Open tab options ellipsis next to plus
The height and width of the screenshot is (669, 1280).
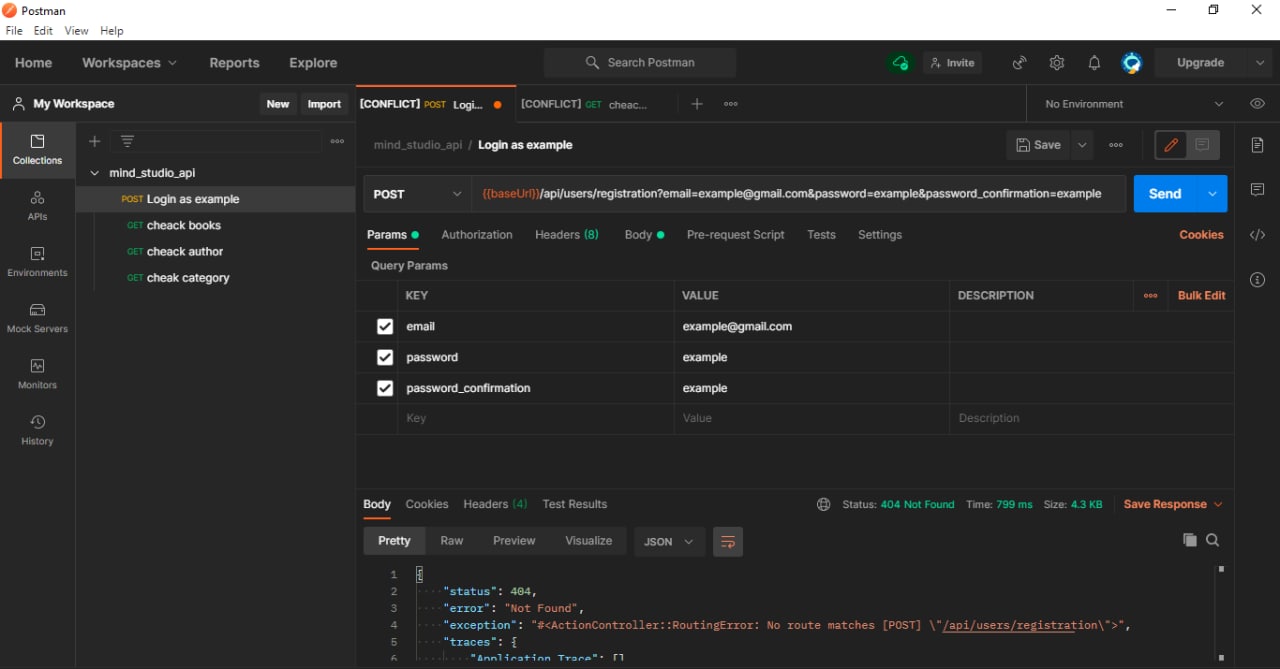(731, 104)
